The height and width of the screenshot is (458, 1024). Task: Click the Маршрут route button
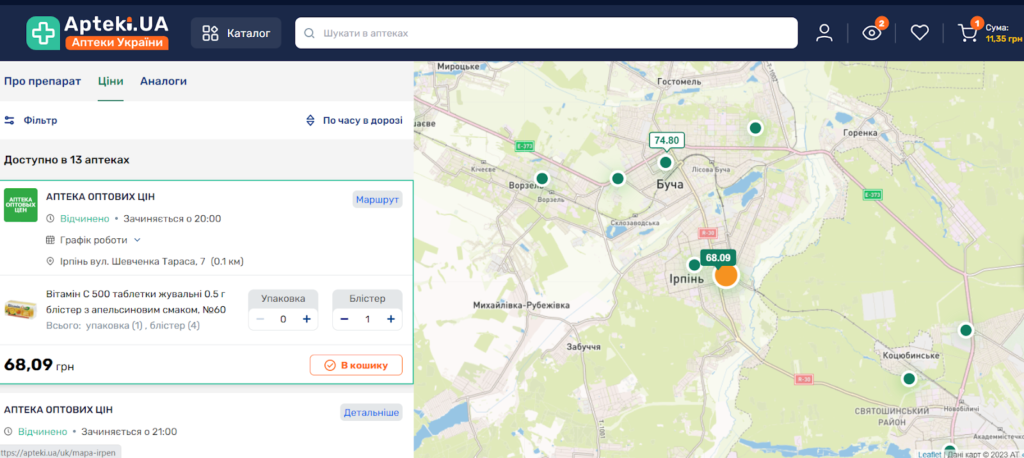point(377,199)
